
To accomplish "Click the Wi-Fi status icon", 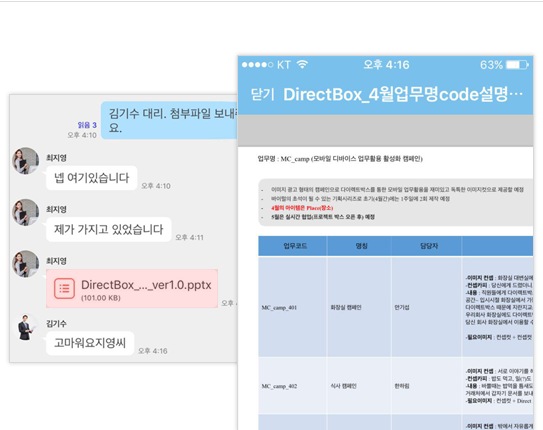I will [302, 64].
